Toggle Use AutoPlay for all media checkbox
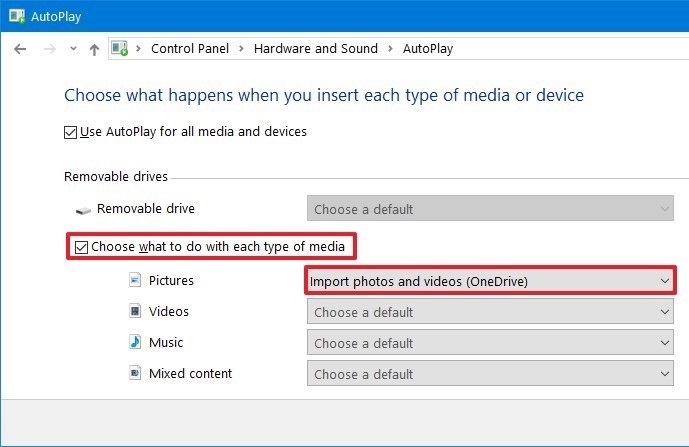689x447 pixels. tap(71, 132)
